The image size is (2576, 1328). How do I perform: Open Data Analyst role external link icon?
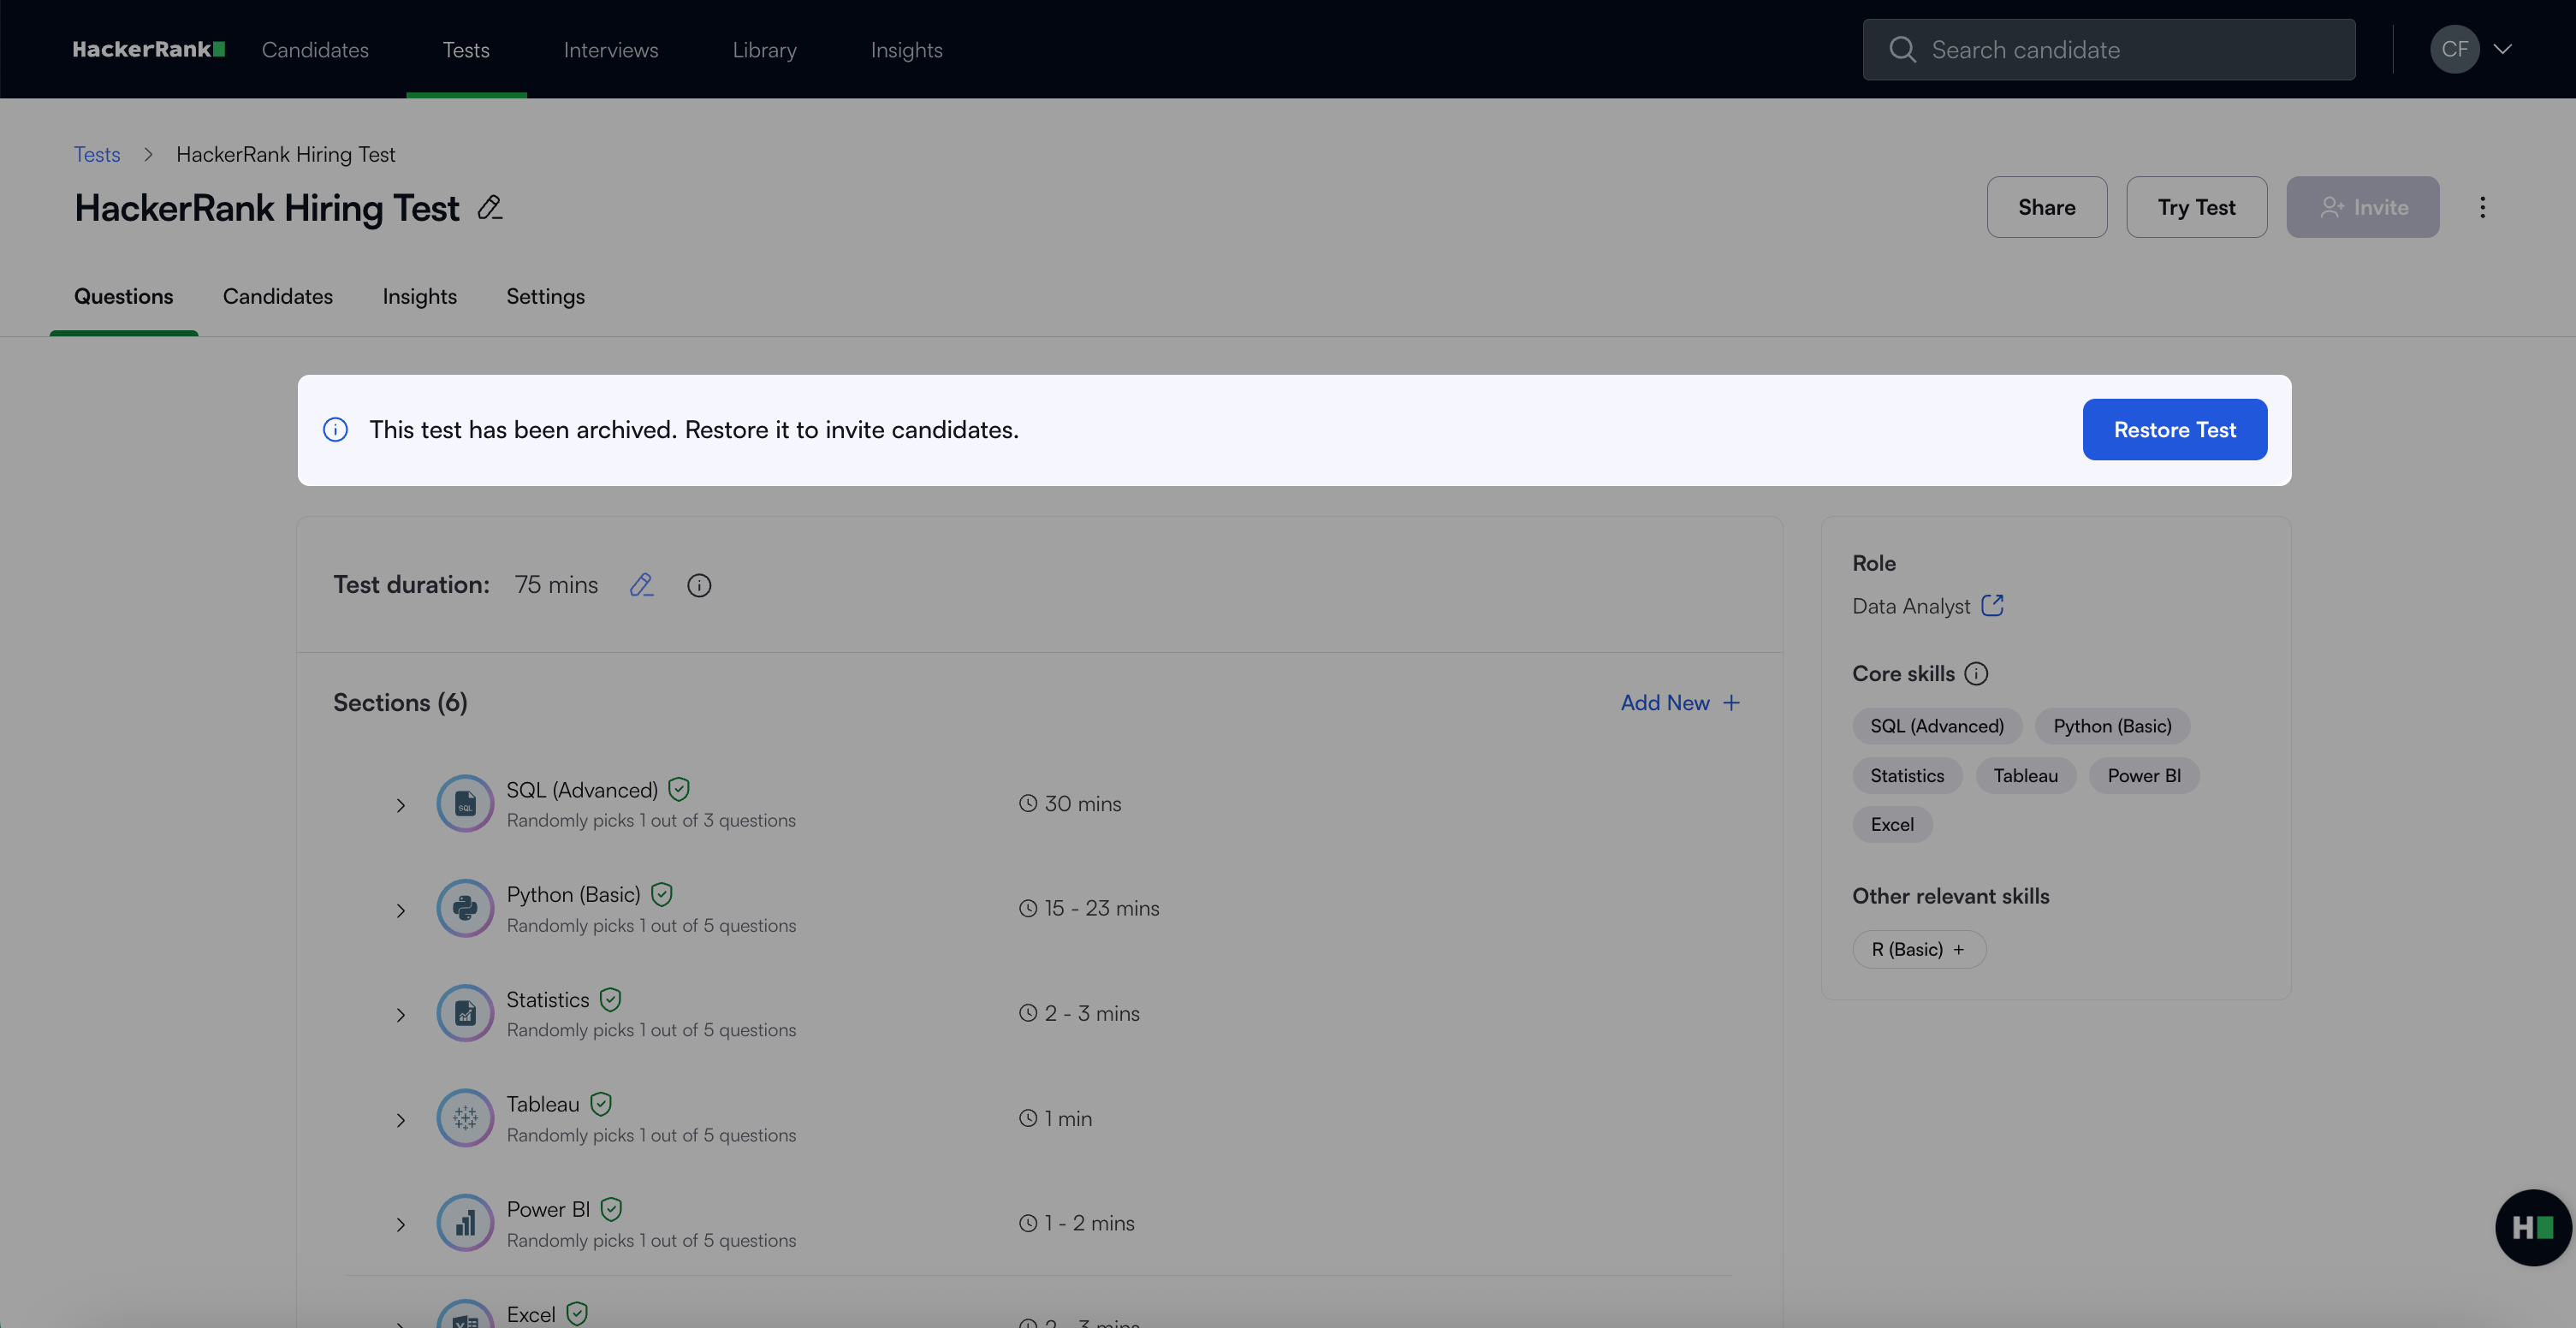[x=1992, y=605]
